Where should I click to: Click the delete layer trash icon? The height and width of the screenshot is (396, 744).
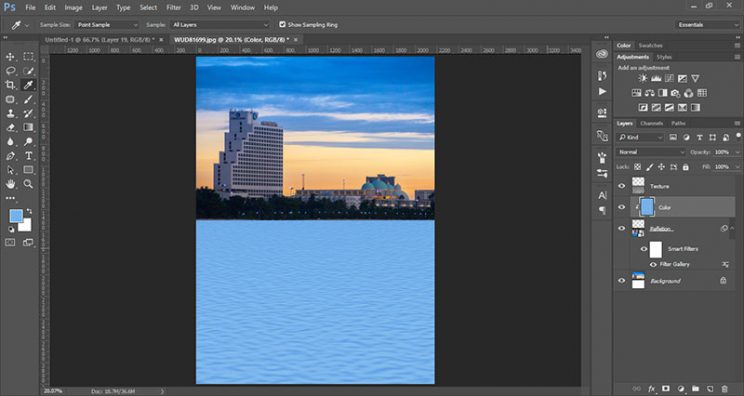pos(725,389)
